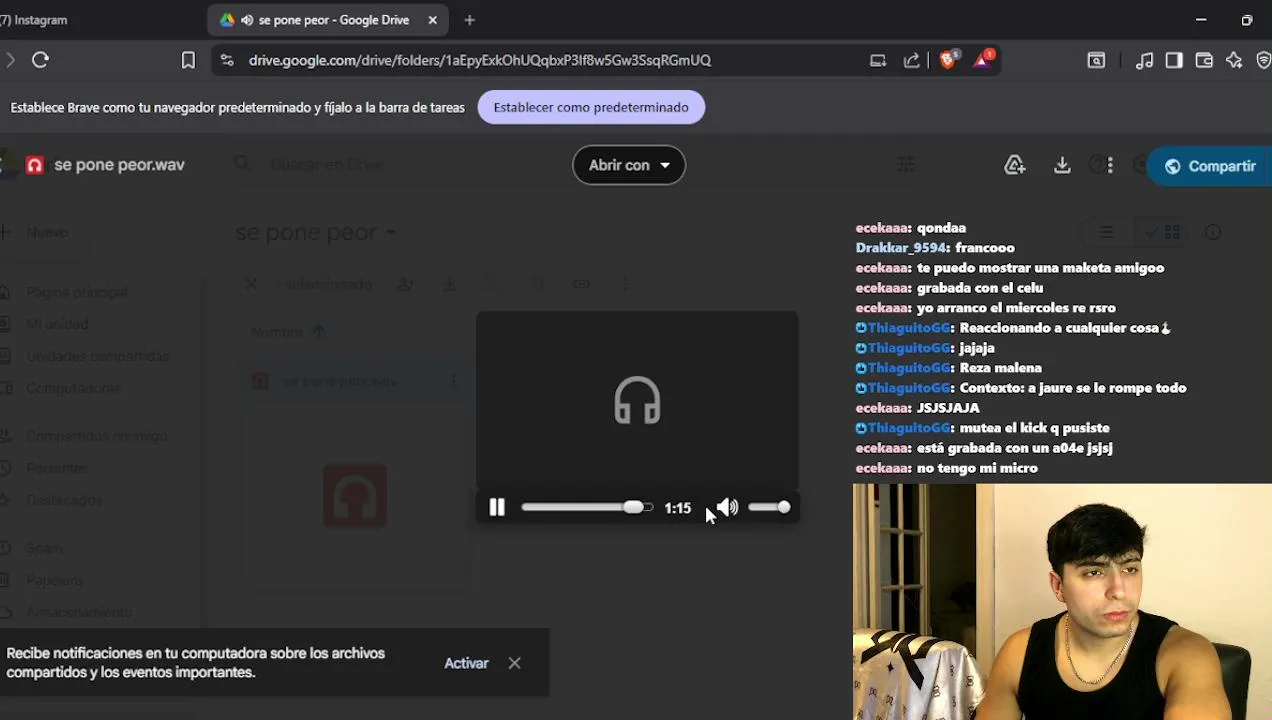Viewport: 1272px width, 720px height.
Task: Switch to the Instagram tab
Action: [x=35, y=20]
